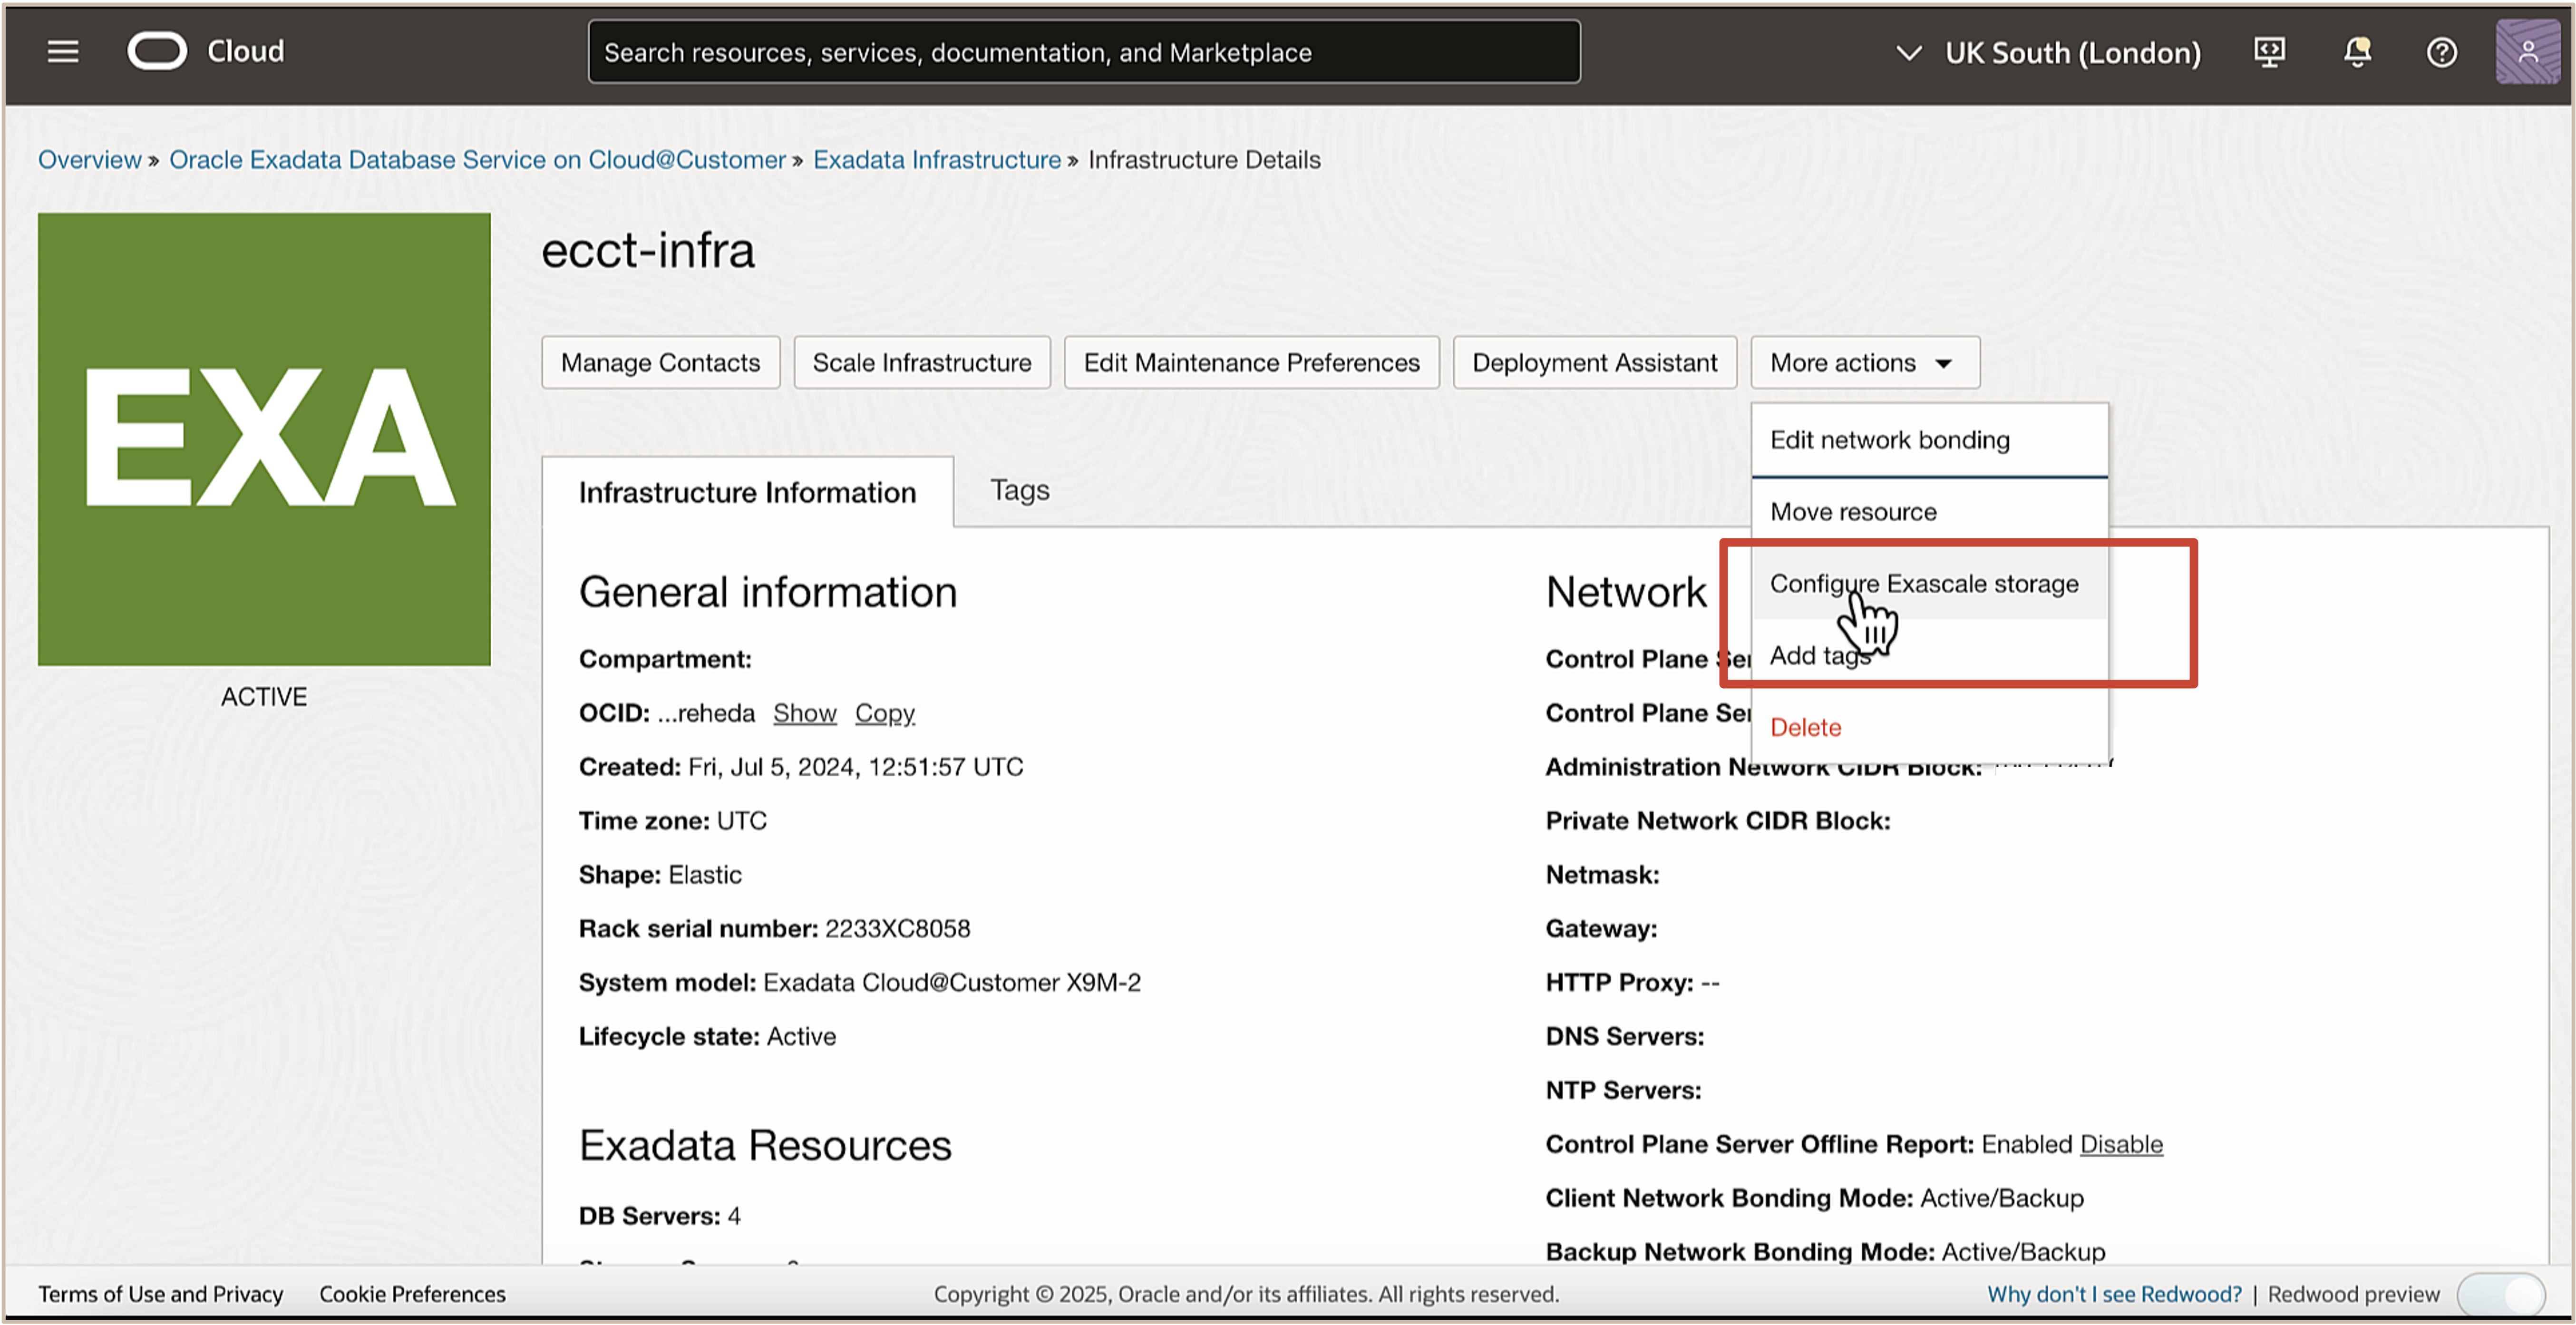The width and height of the screenshot is (2576, 1325).
Task: Open the user profile avatar
Action: [x=2527, y=52]
